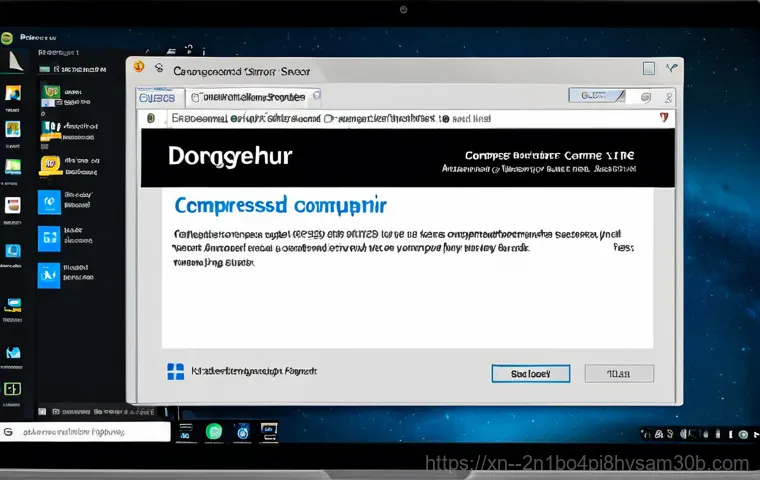Click the green round icon at top-left corner
Image resolution: width=760 pixels, height=480 pixels.
pos(7,38)
